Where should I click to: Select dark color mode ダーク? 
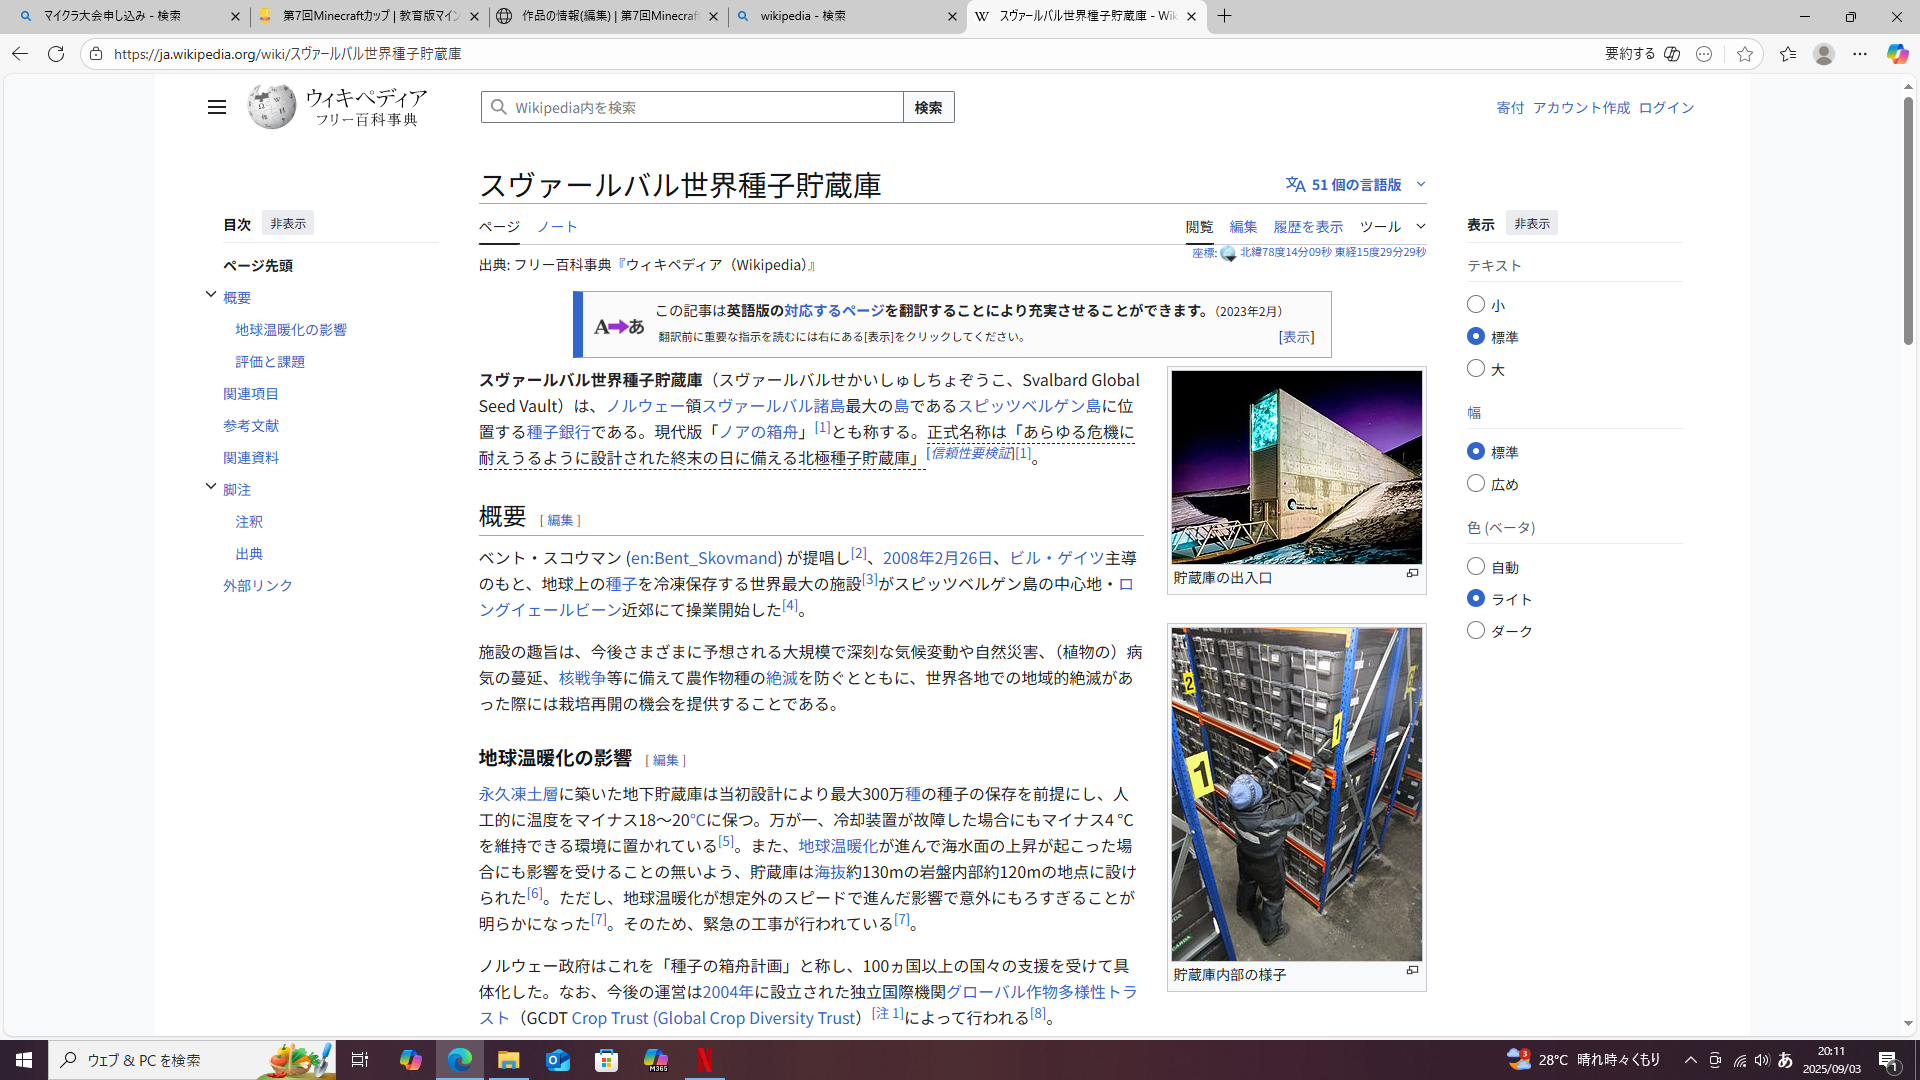coord(1476,630)
